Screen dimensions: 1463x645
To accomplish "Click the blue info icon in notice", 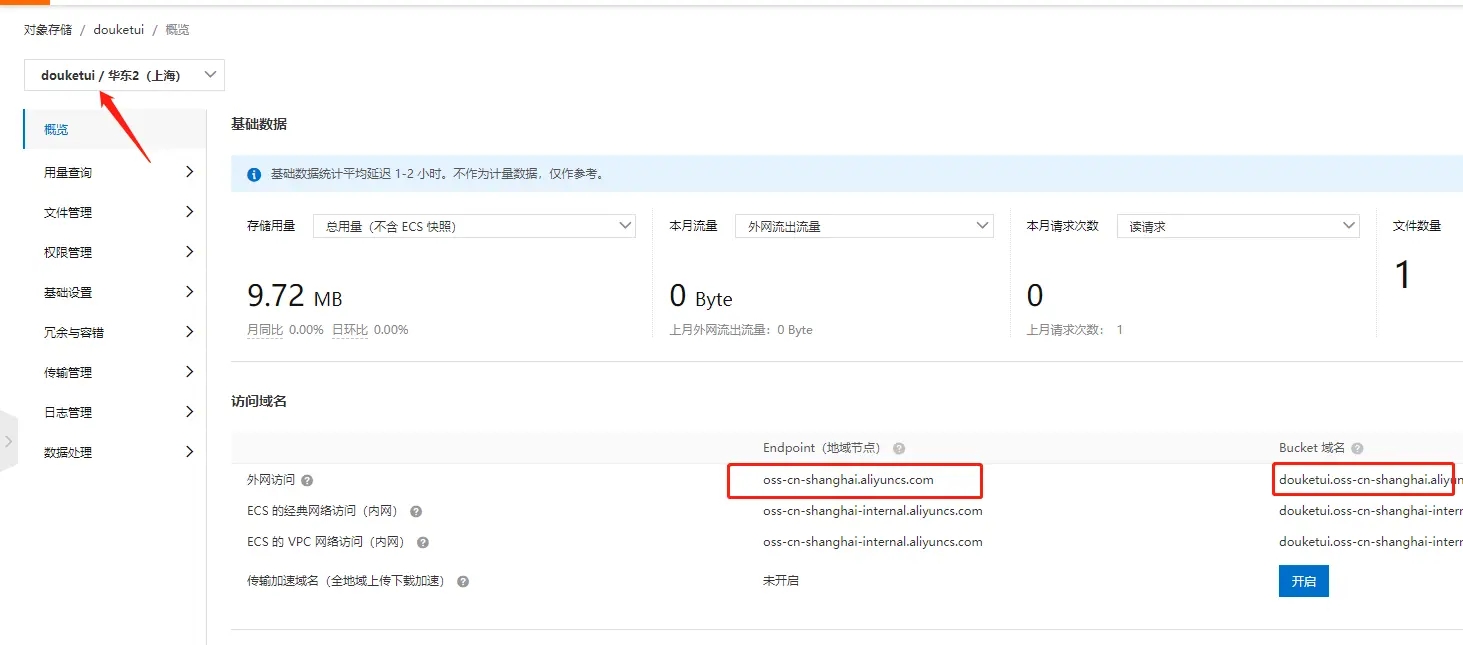I will click(x=254, y=174).
